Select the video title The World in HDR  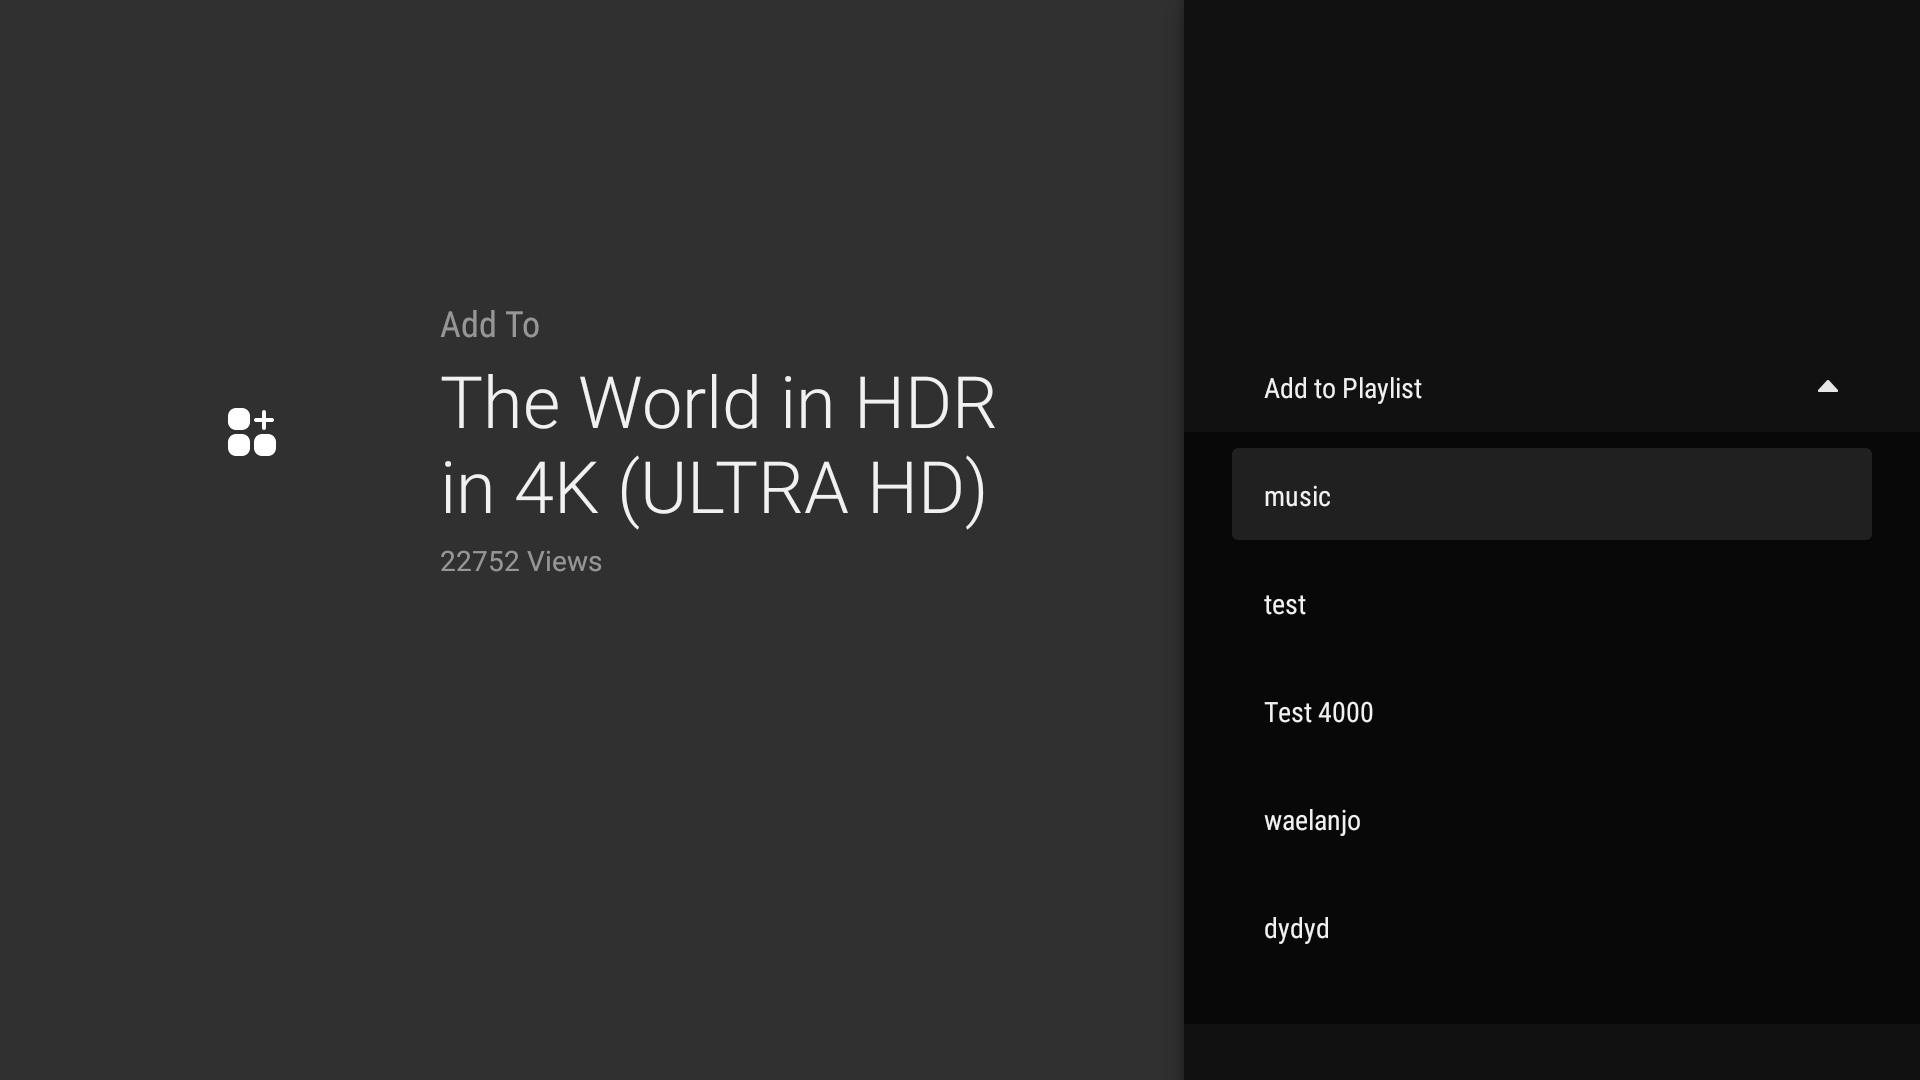coord(717,444)
